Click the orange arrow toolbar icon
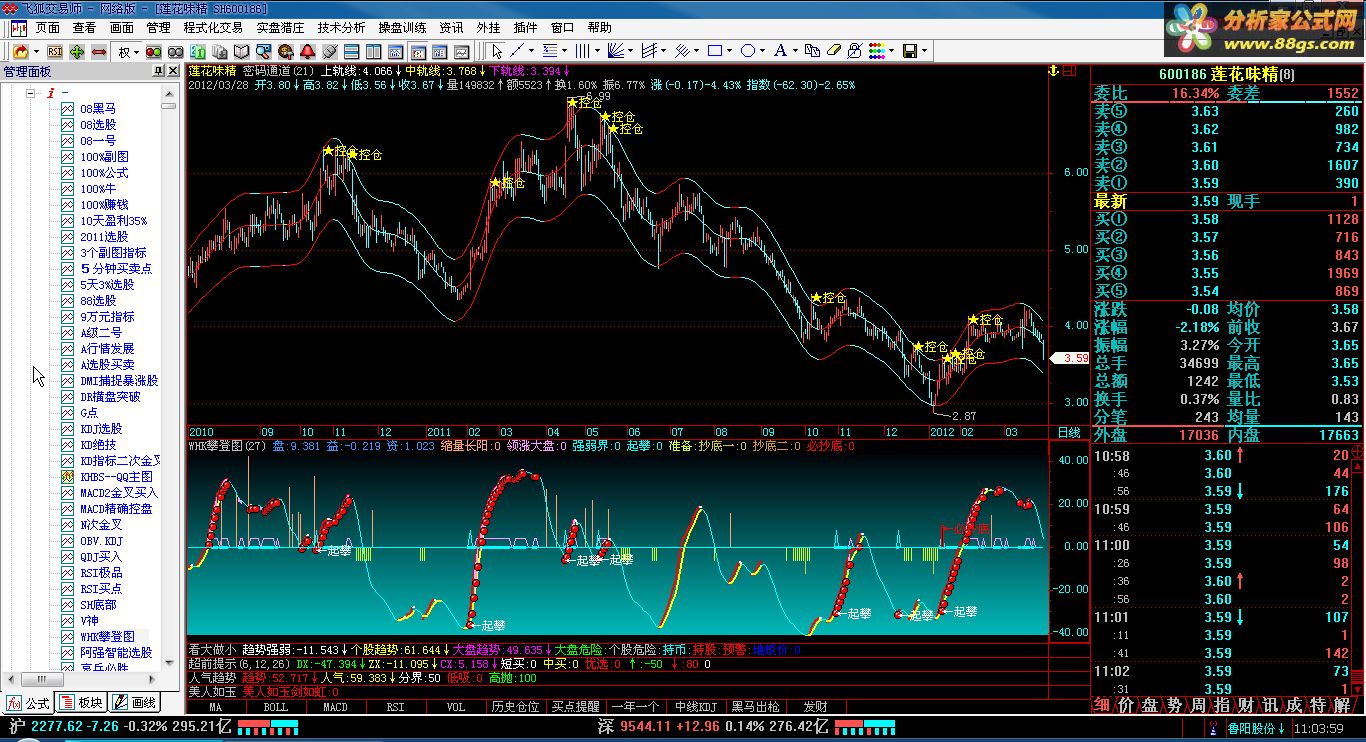The width and height of the screenshot is (1366, 742). 20,51
